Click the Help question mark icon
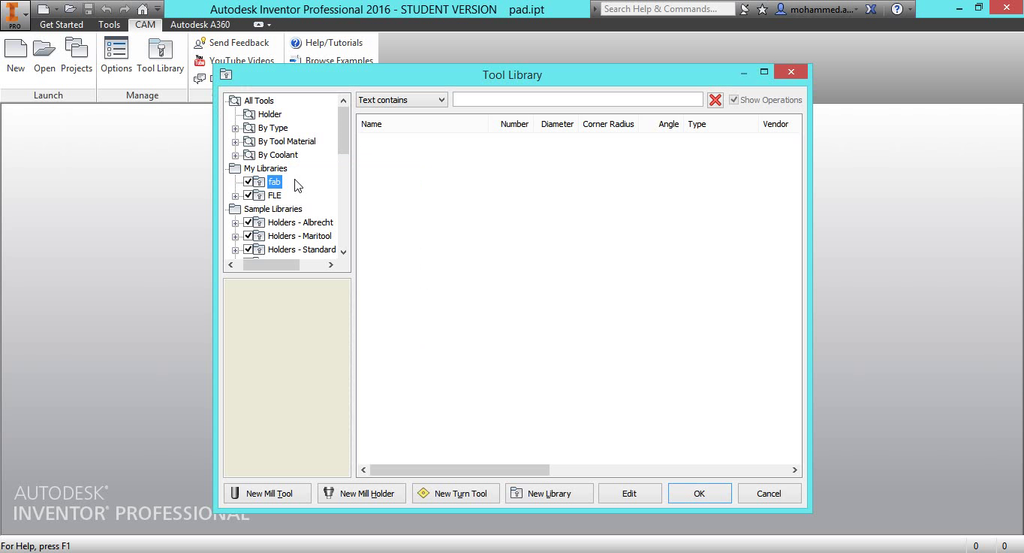The width and height of the screenshot is (1024, 553). coord(897,9)
